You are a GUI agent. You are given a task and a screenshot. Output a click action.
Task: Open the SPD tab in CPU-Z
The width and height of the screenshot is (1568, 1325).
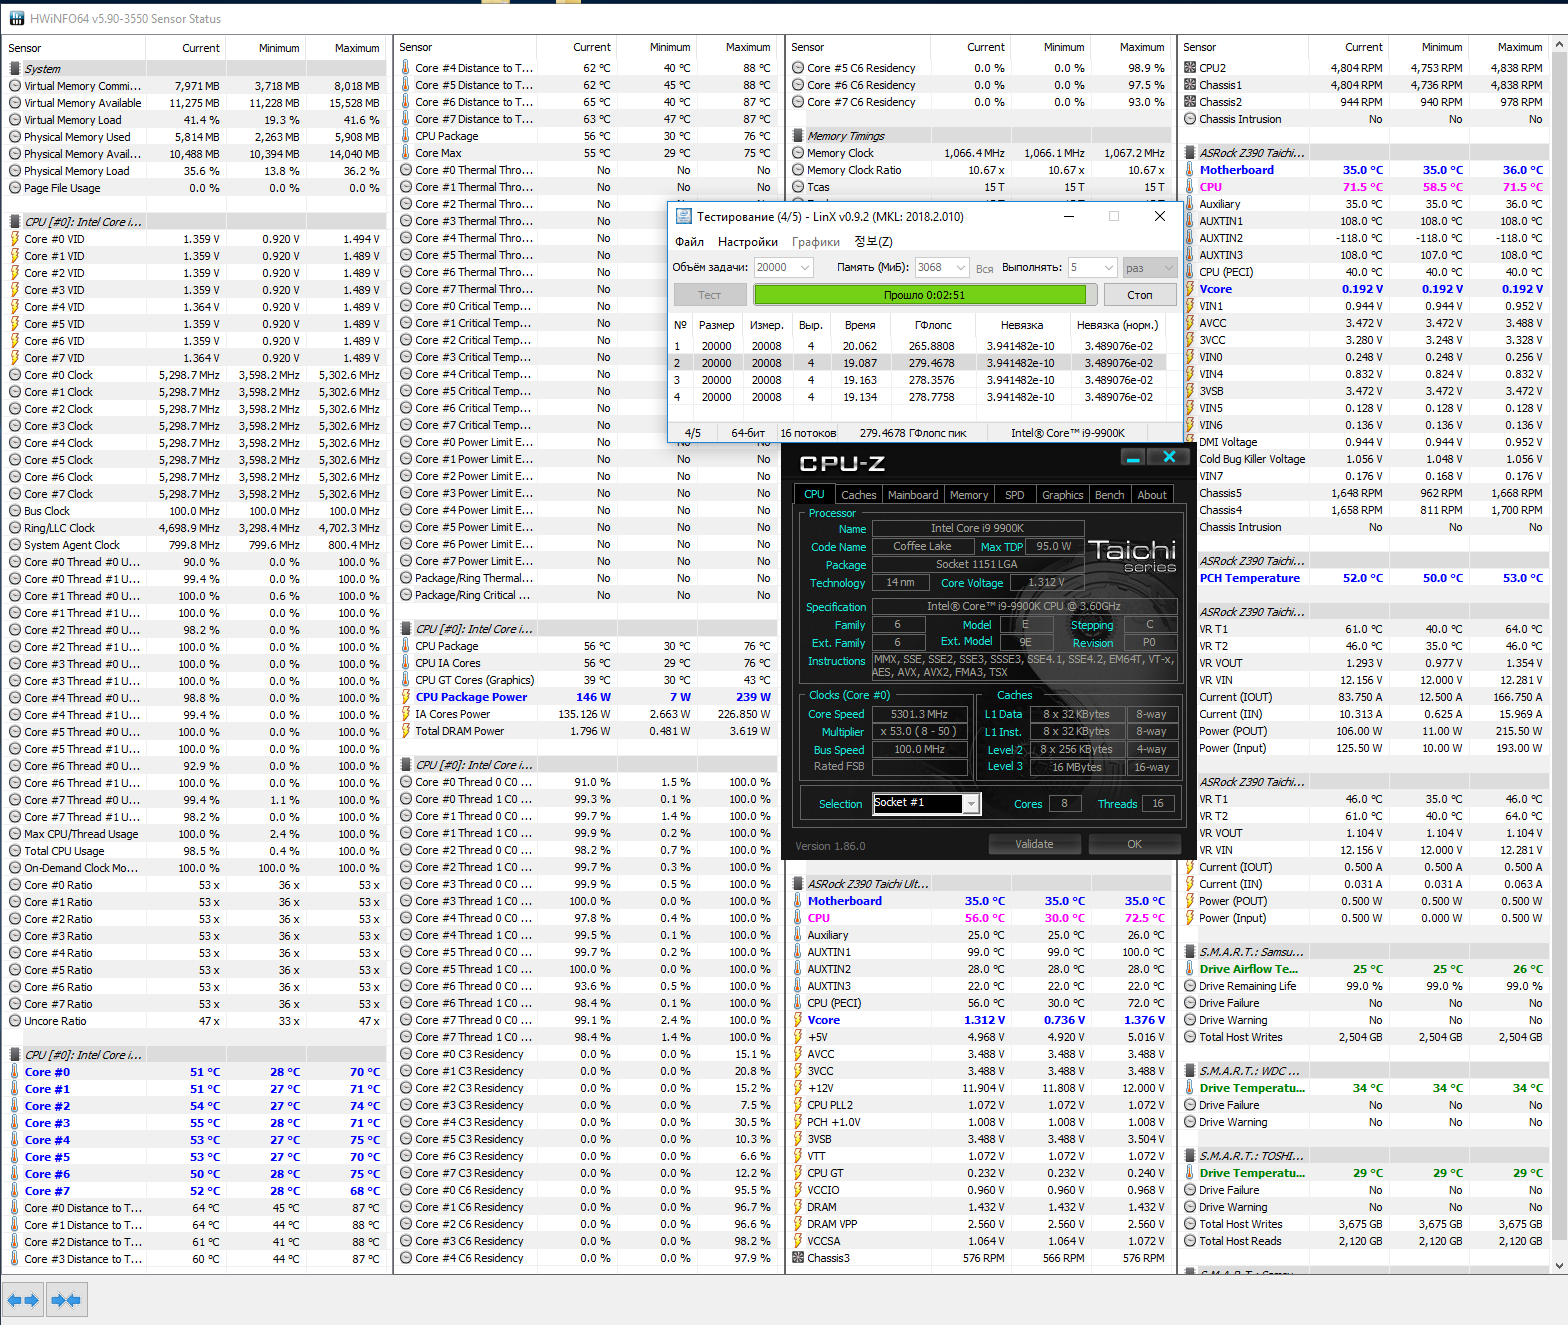click(1015, 495)
